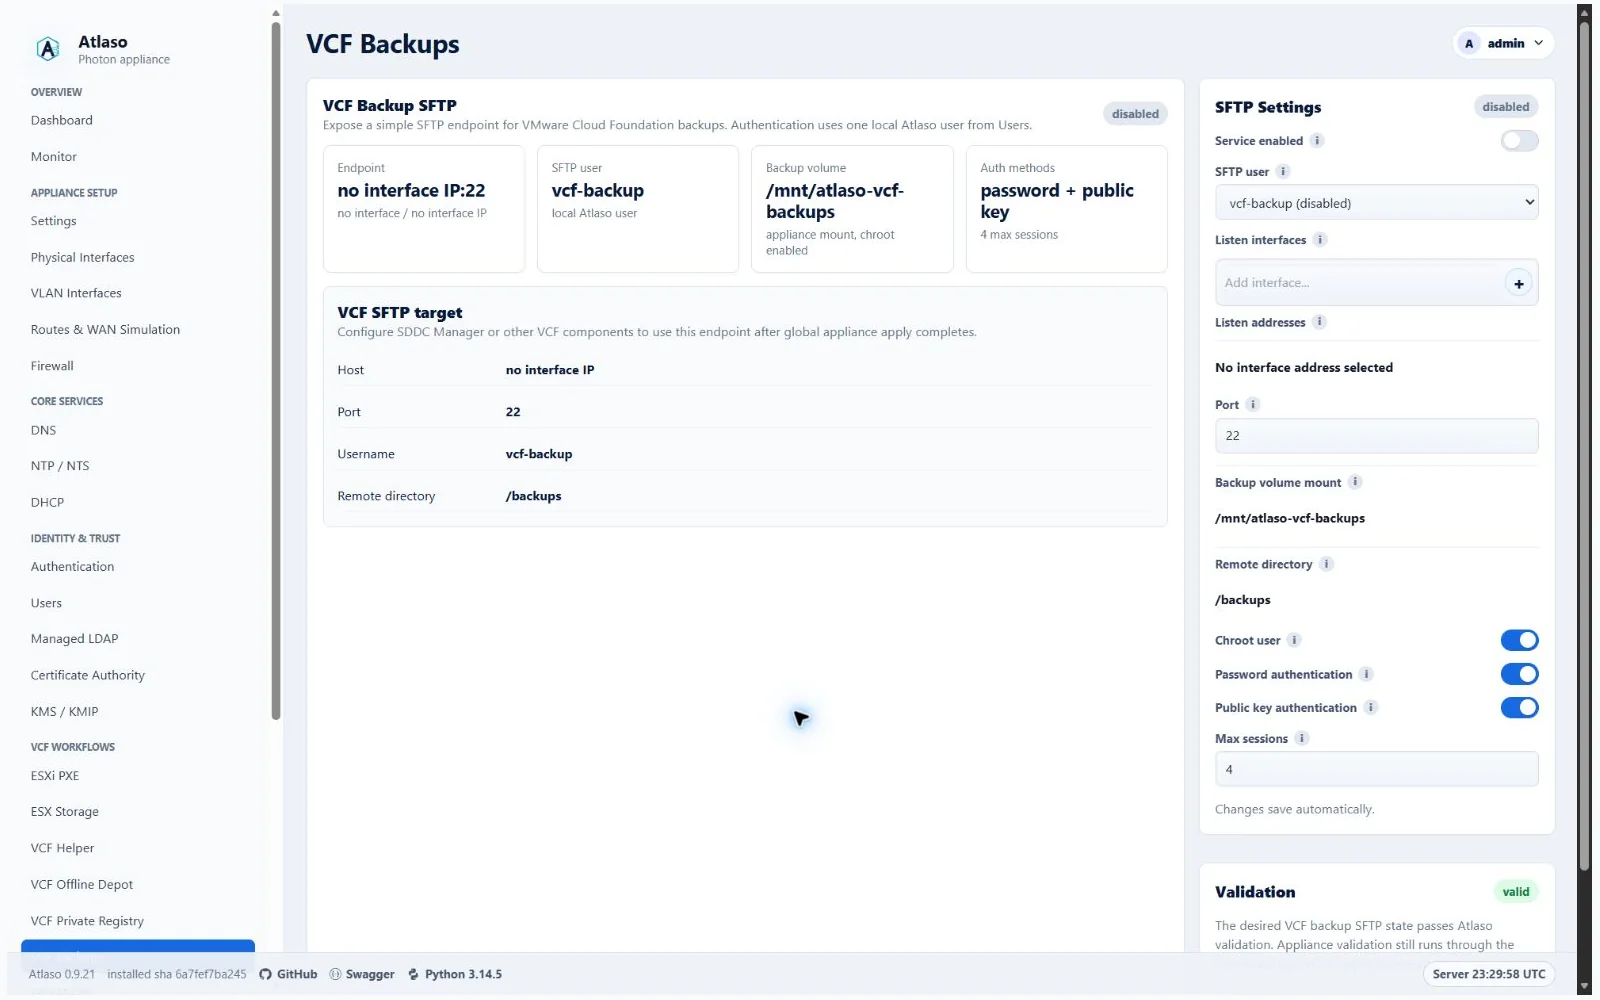The width and height of the screenshot is (1600, 1000).
Task: Click the main page vertical scrollbar
Action: pyautogui.click(x=1584, y=445)
